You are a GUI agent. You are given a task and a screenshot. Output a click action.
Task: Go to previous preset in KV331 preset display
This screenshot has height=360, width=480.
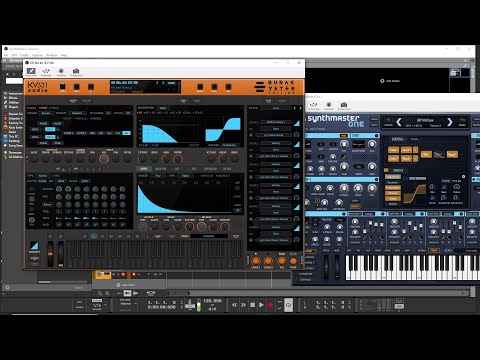pos(157,83)
